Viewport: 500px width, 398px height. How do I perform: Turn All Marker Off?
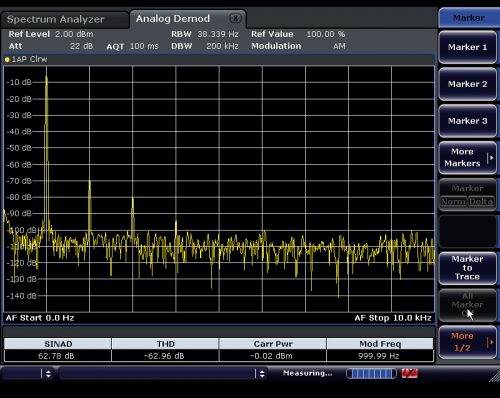[468, 305]
